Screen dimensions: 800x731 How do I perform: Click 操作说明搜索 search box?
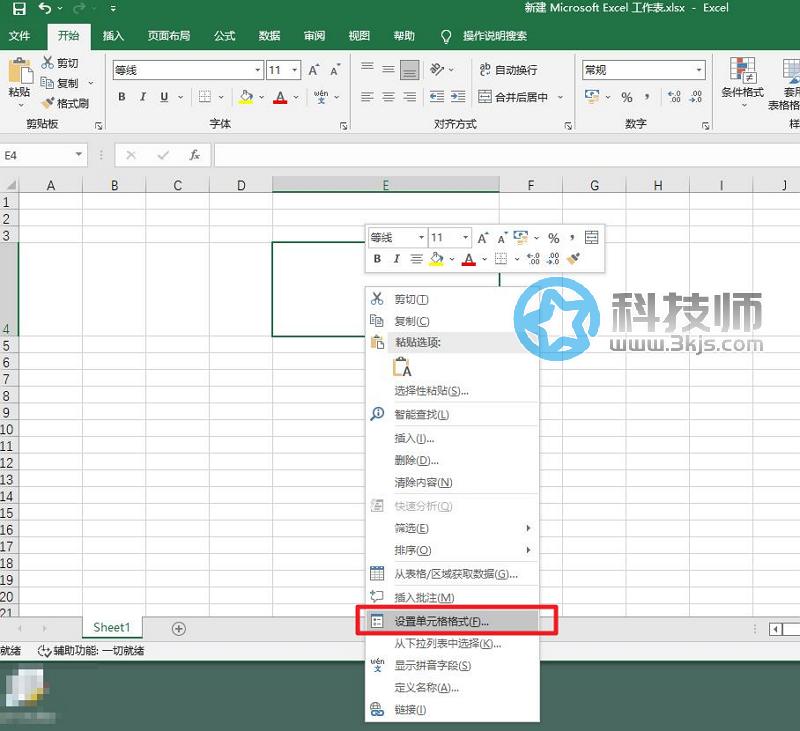coord(494,36)
